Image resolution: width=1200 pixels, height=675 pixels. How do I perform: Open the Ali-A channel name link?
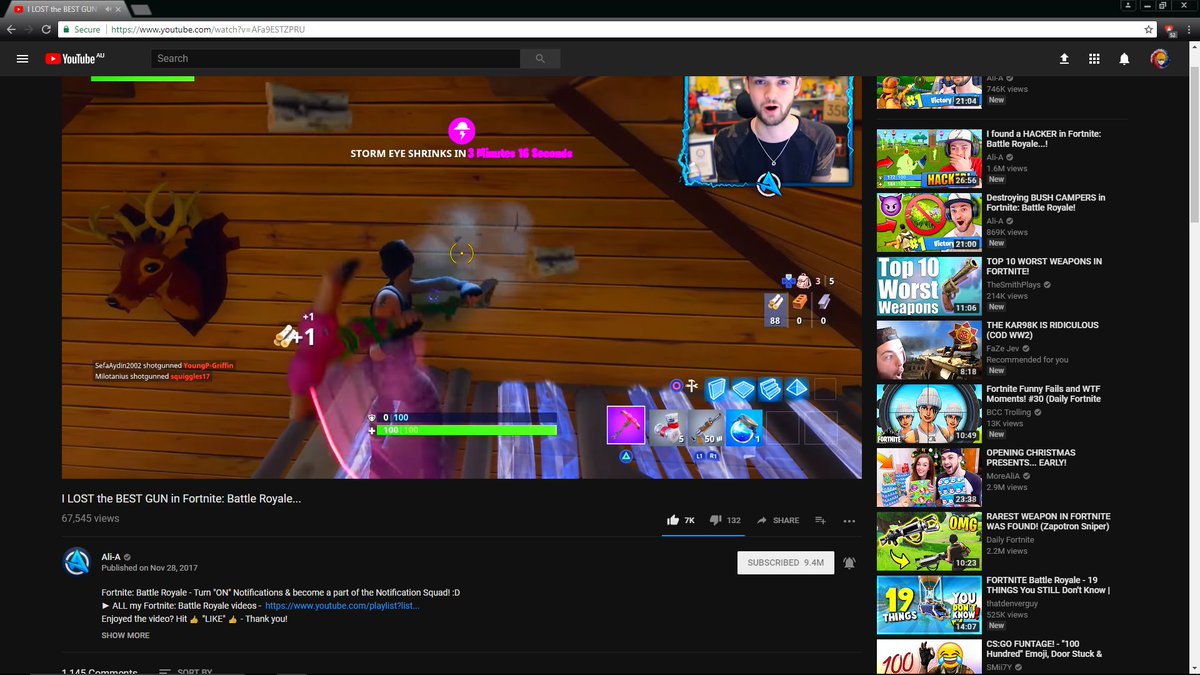coord(111,557)
